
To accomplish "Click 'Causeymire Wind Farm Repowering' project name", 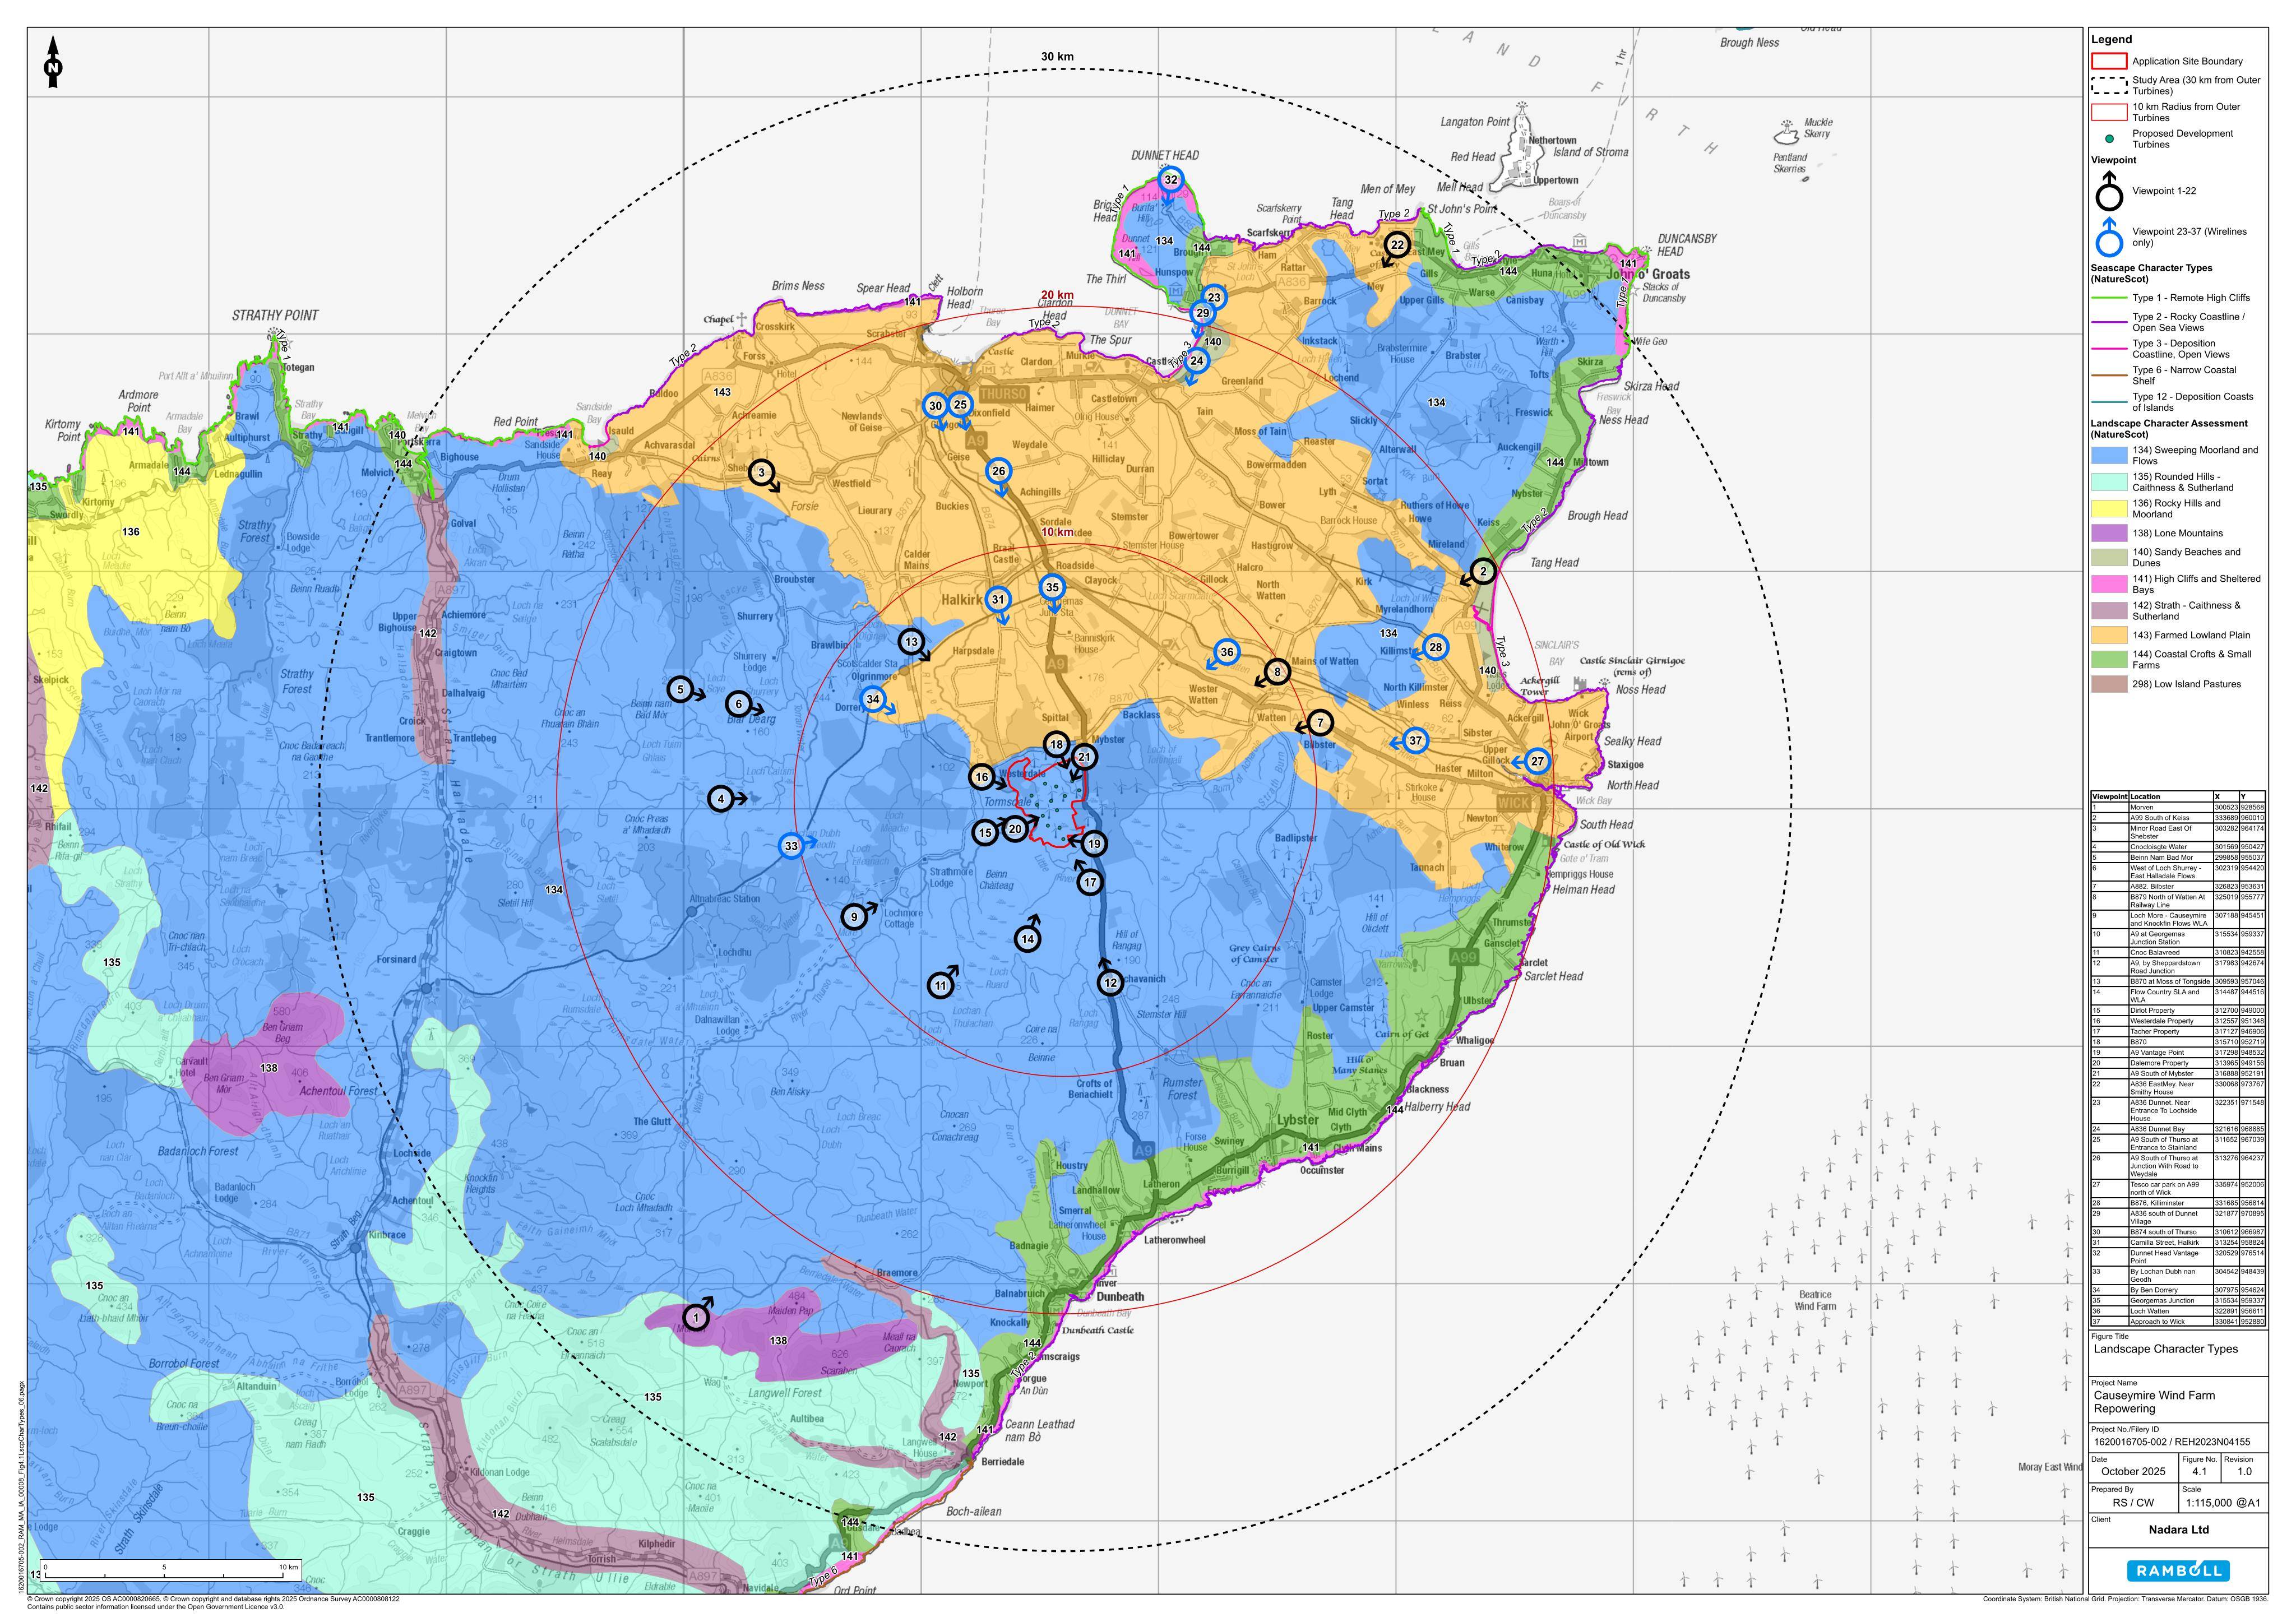I will tap(2154, 1402).
